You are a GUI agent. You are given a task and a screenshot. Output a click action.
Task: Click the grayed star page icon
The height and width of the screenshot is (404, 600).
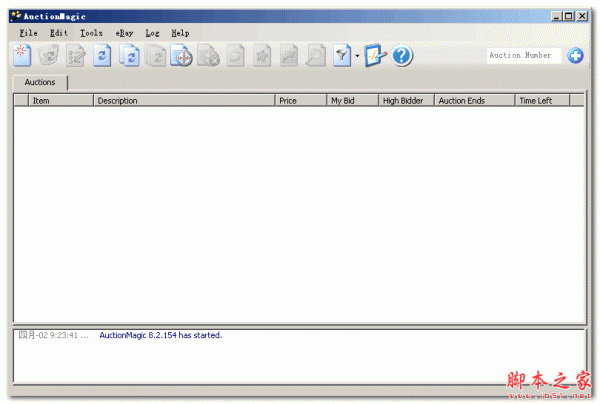click(x=262, y=56)
